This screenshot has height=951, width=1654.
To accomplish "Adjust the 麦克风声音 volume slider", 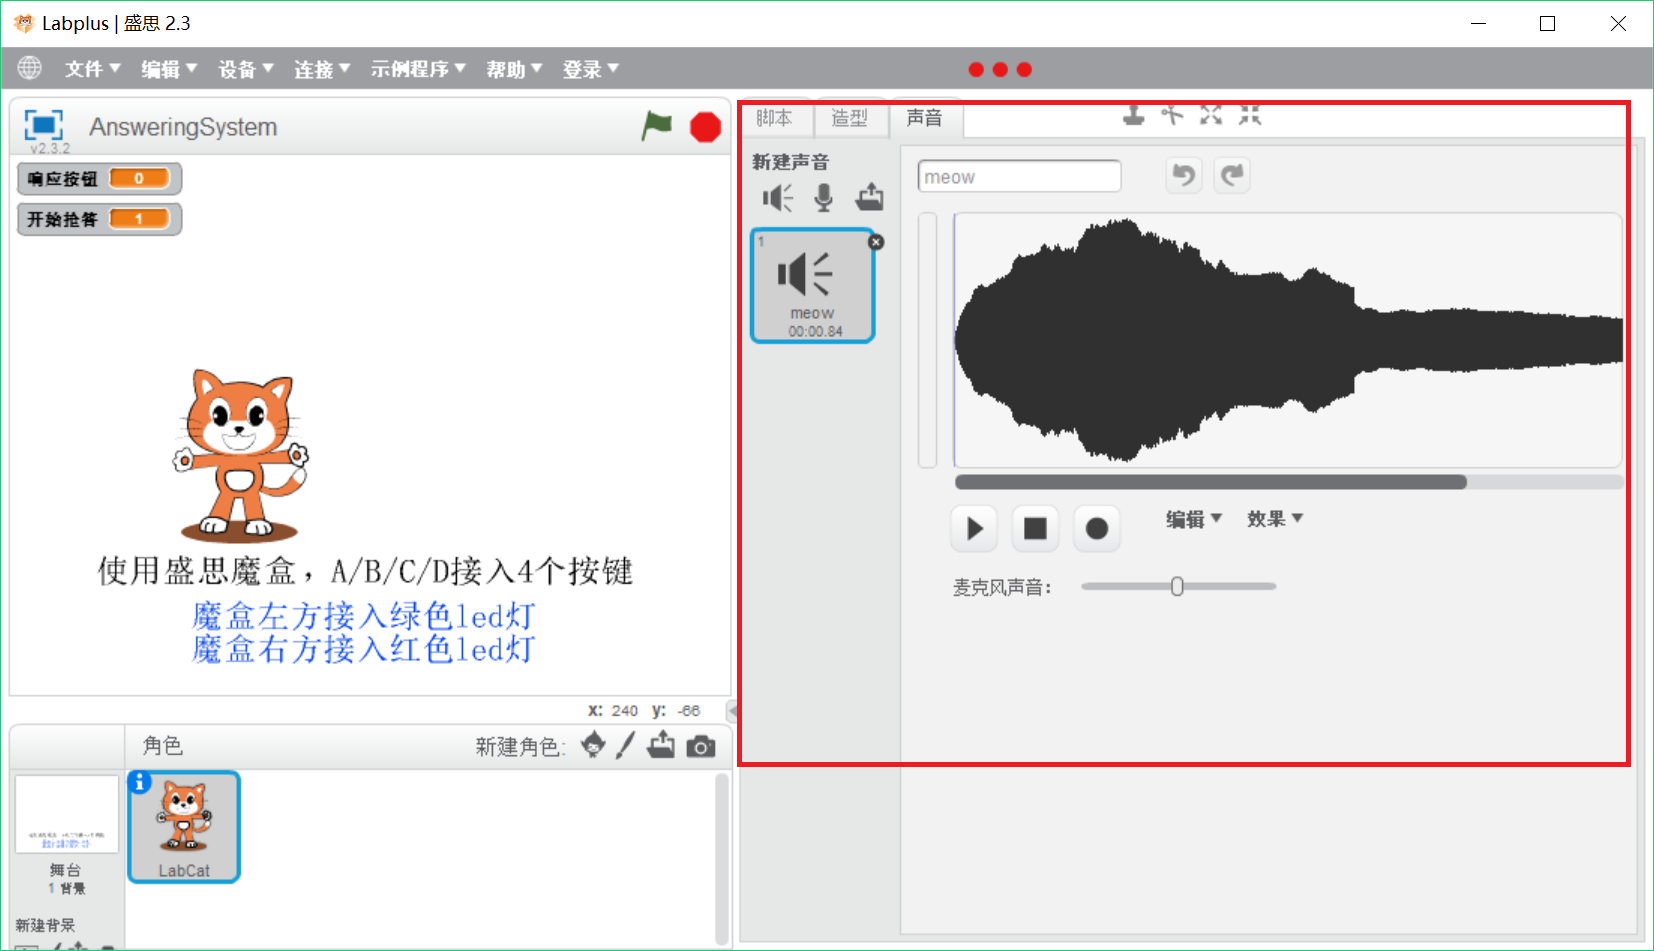I will [x=1177, y=586].
